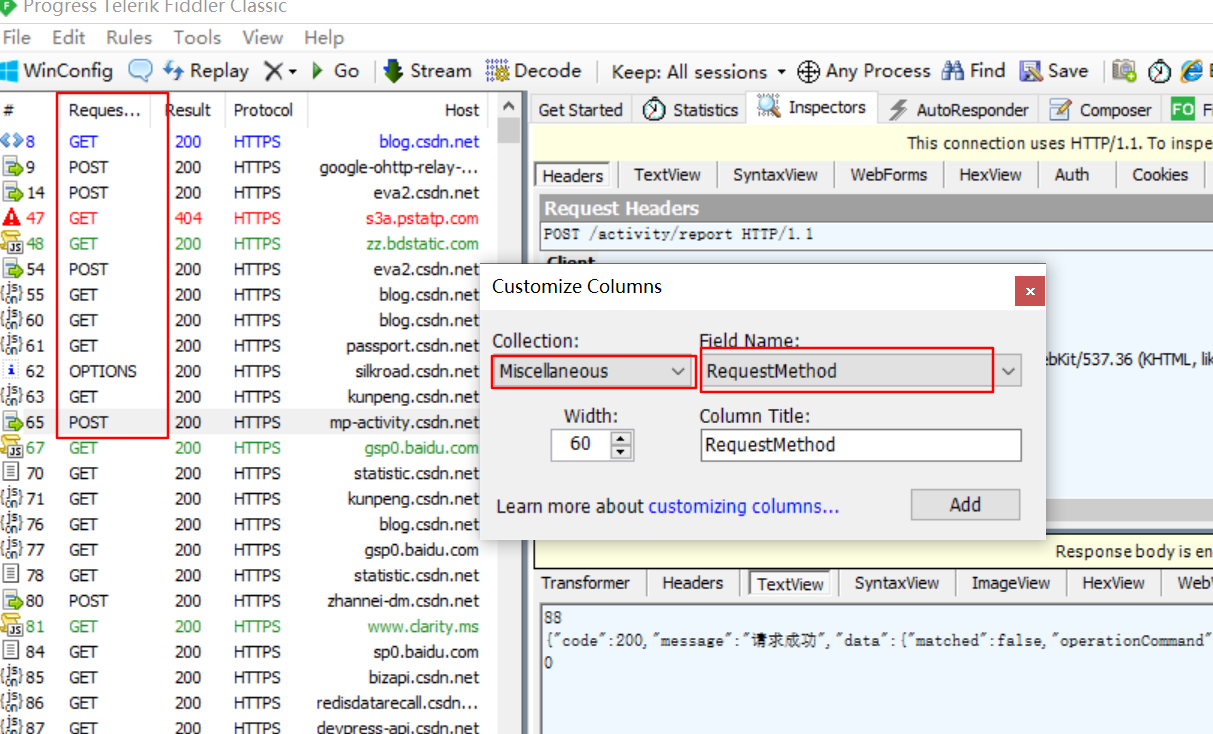Viewport: 1213px width, 734px height.
Task: Select the response ImageView tab
Action: 1010,583
